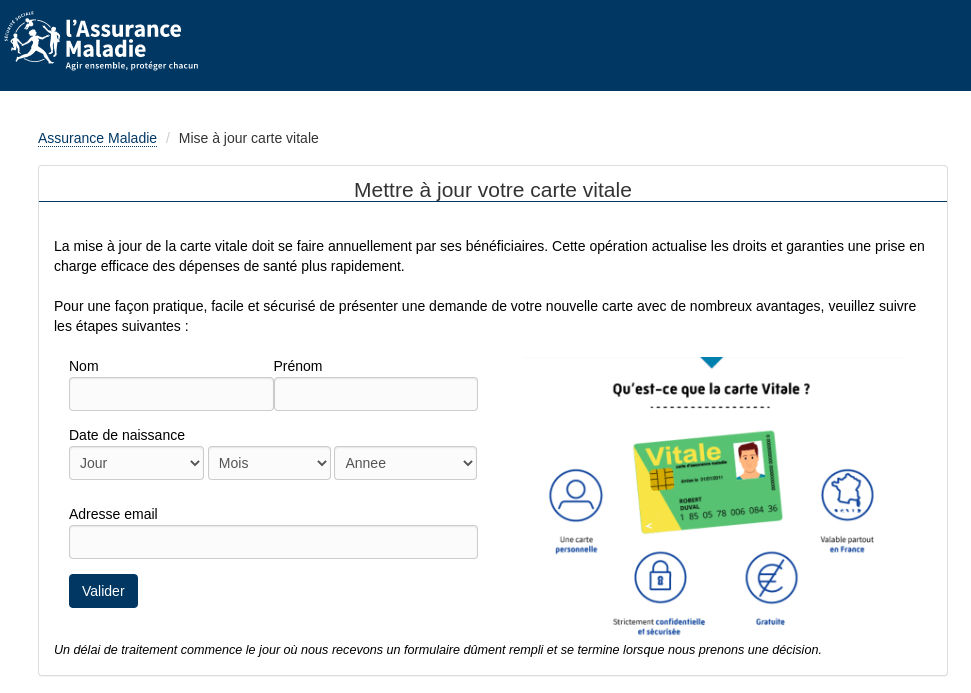This screenshot has height=693, width=971.
Task: Click the gold chip on the Vitale card
Action: (660, 479)
